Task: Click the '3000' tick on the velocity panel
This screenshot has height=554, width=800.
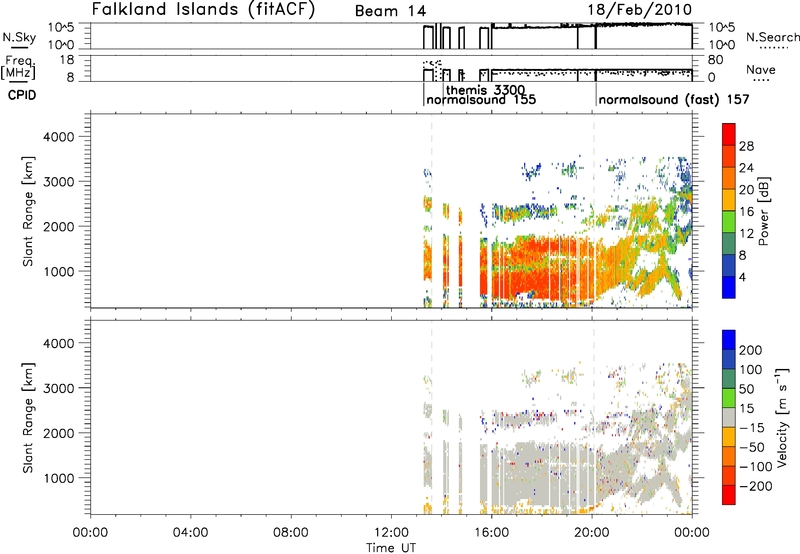Action: click(x=58, y=388)
